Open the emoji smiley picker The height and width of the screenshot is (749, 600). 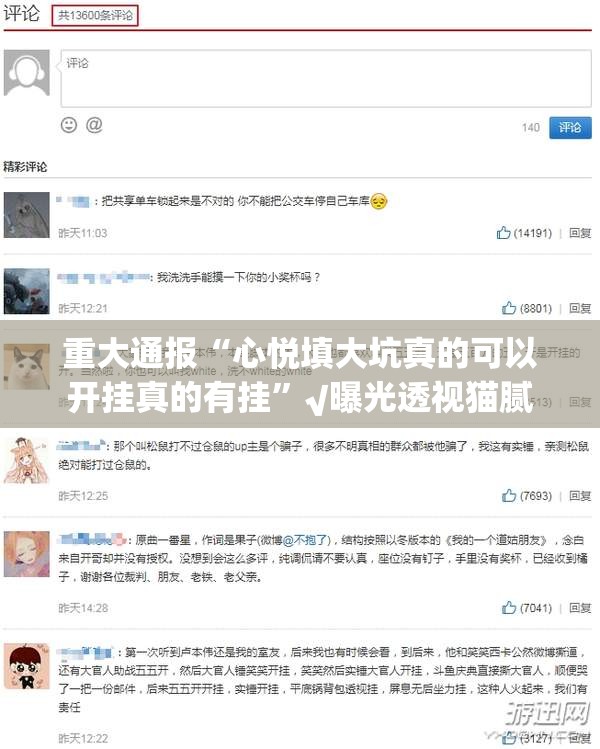click(69, 125)
